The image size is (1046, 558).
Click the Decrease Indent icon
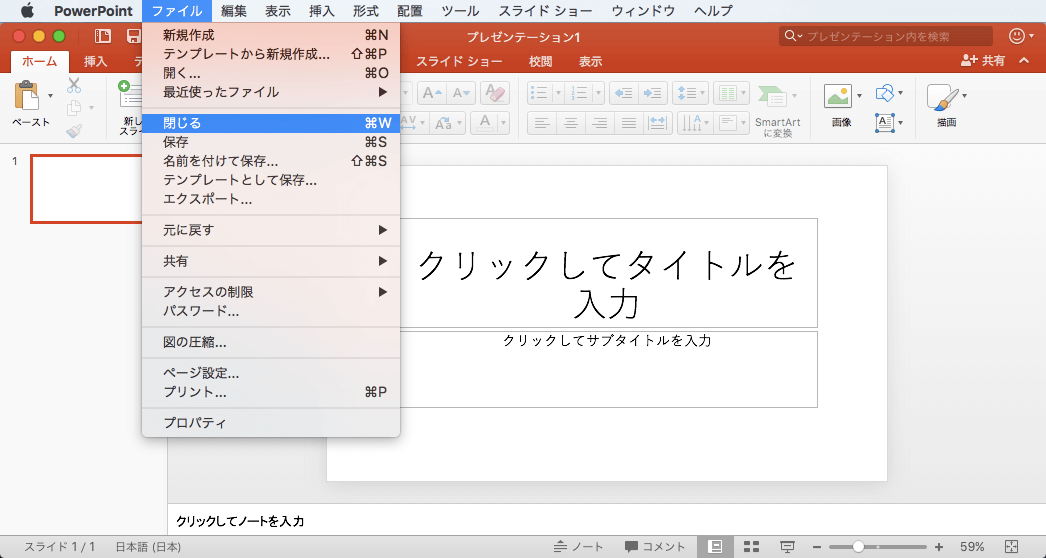[624, 93]
